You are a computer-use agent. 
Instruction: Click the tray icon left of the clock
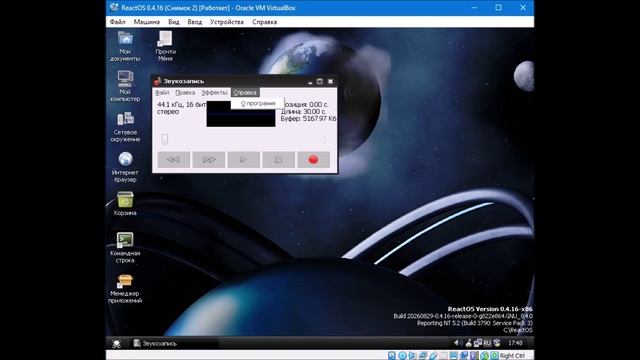497,343
